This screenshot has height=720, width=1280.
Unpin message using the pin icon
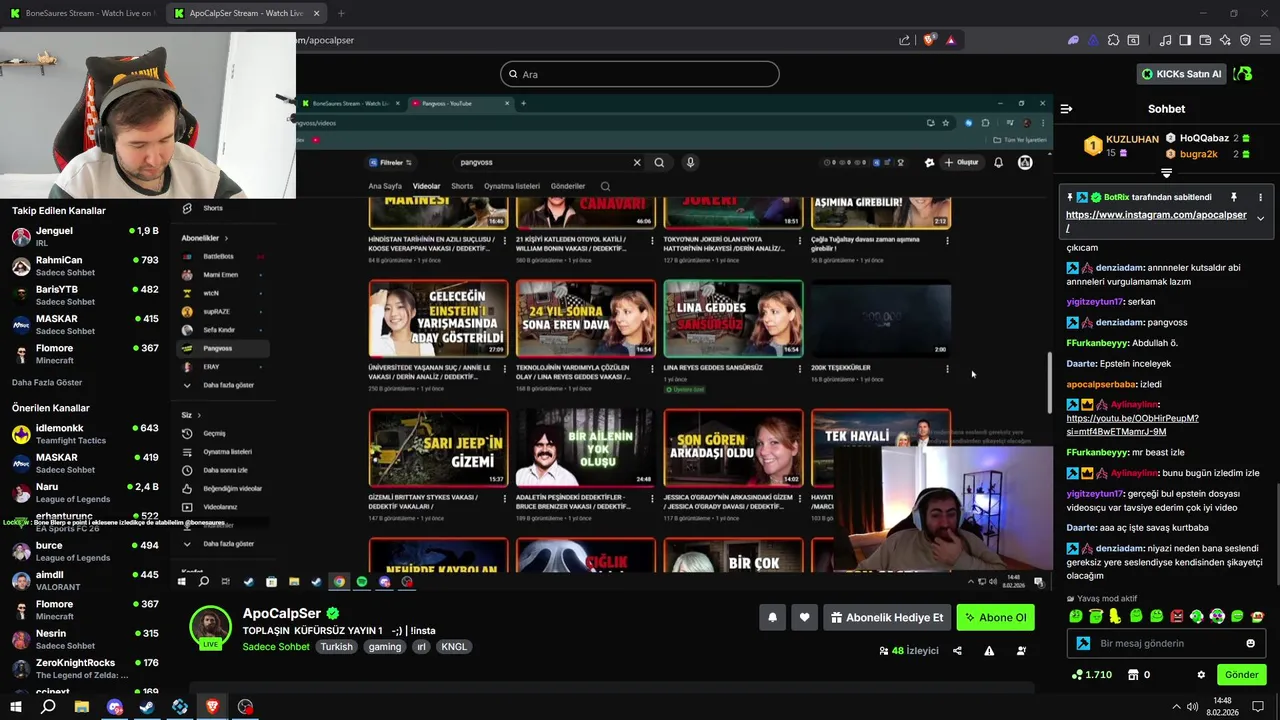click(1234, 197)
